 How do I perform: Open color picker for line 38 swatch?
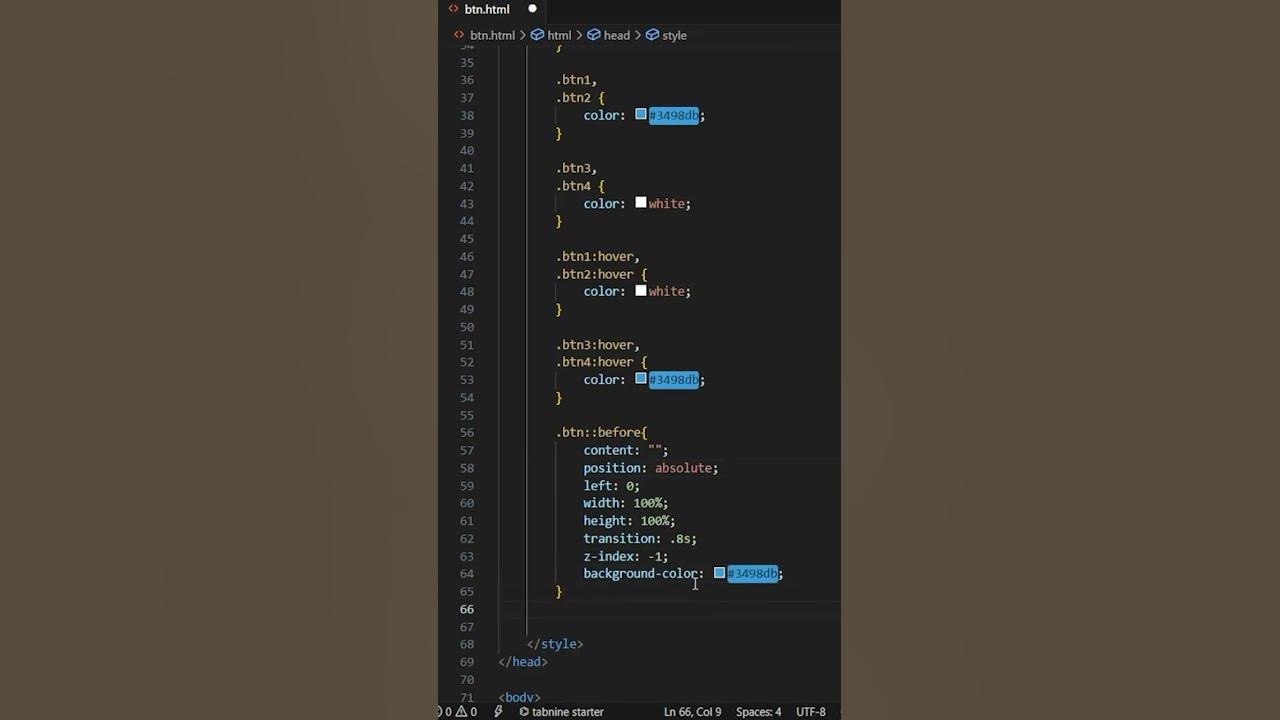(x=641, y=115)
